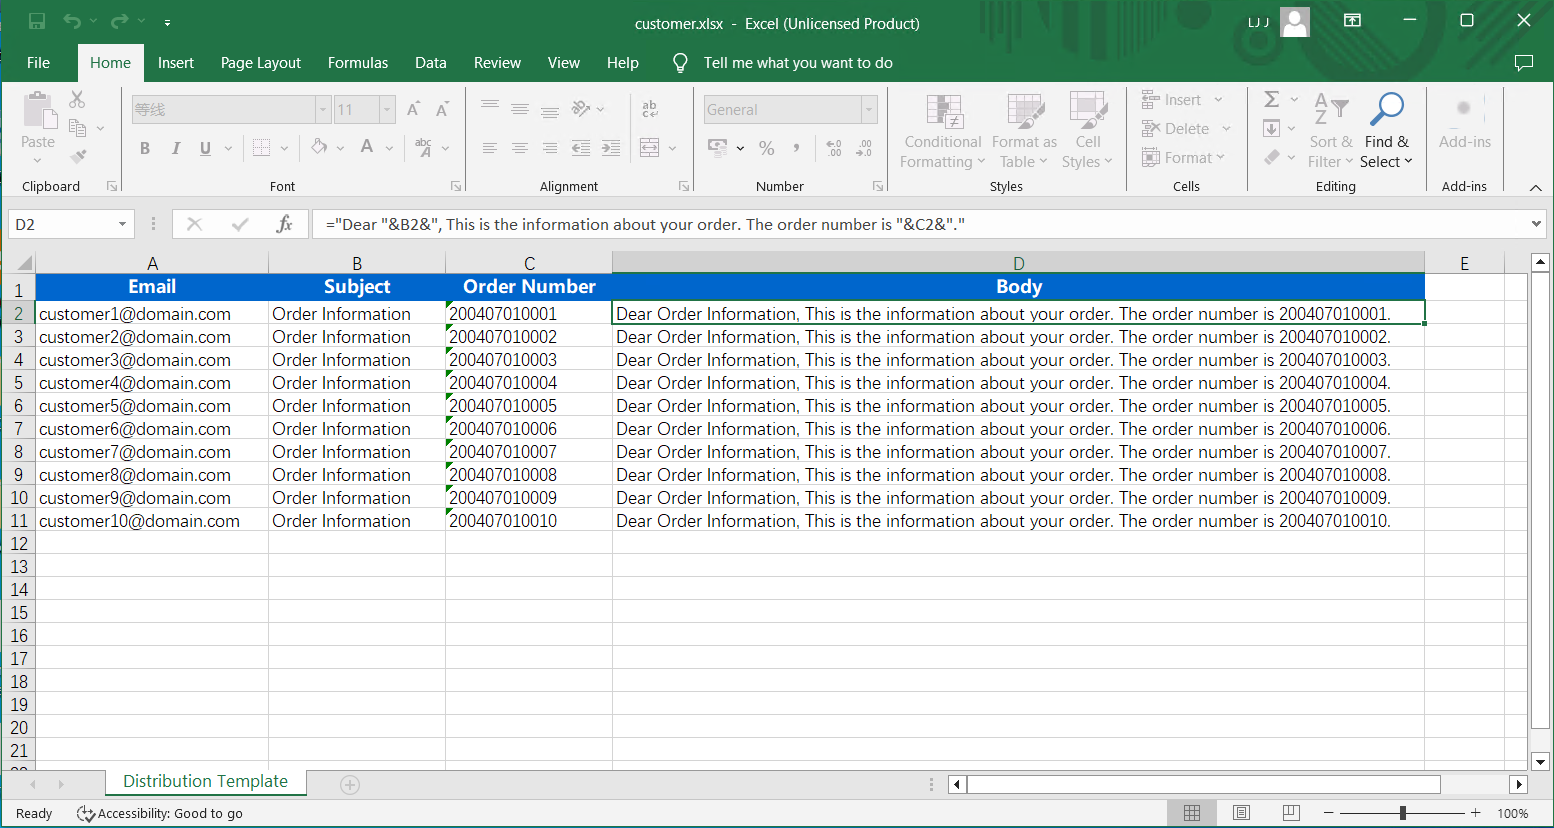Screen dimensions: 1554x828
Task: Click the Cut scissors icon
Action: pos(77,100)
